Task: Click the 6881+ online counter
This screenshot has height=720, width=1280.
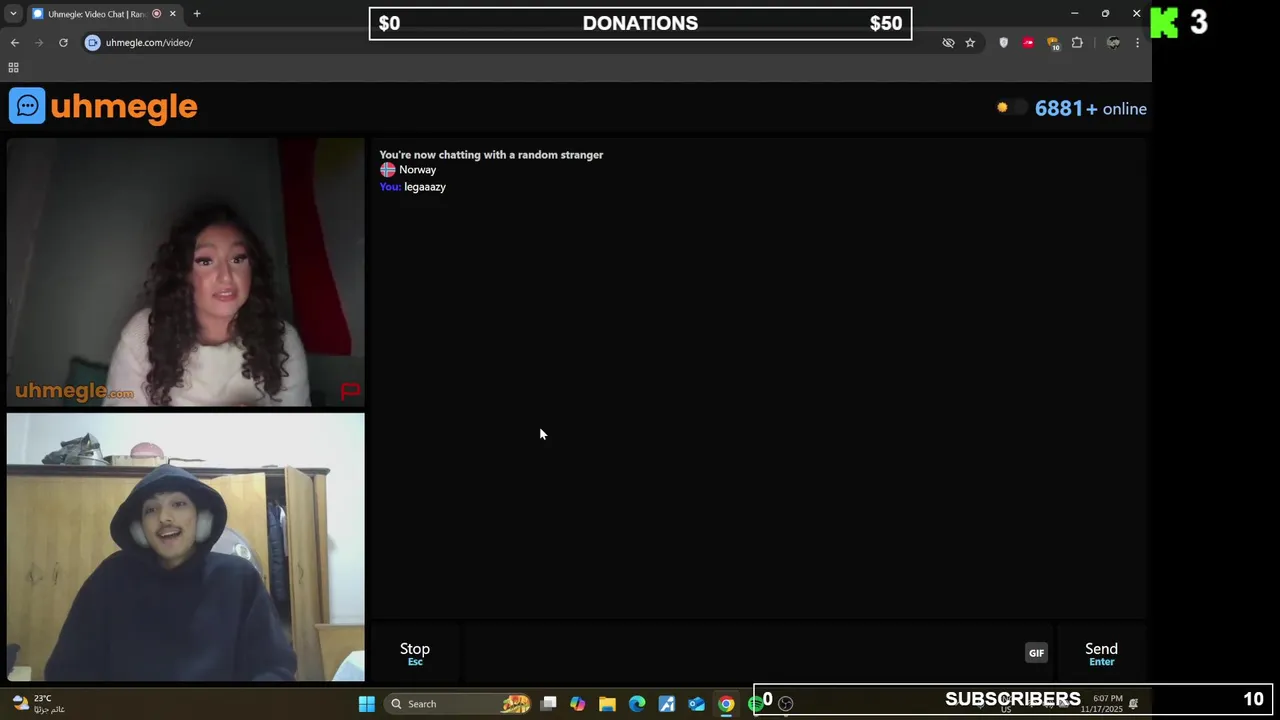Action: [1091, 109]
